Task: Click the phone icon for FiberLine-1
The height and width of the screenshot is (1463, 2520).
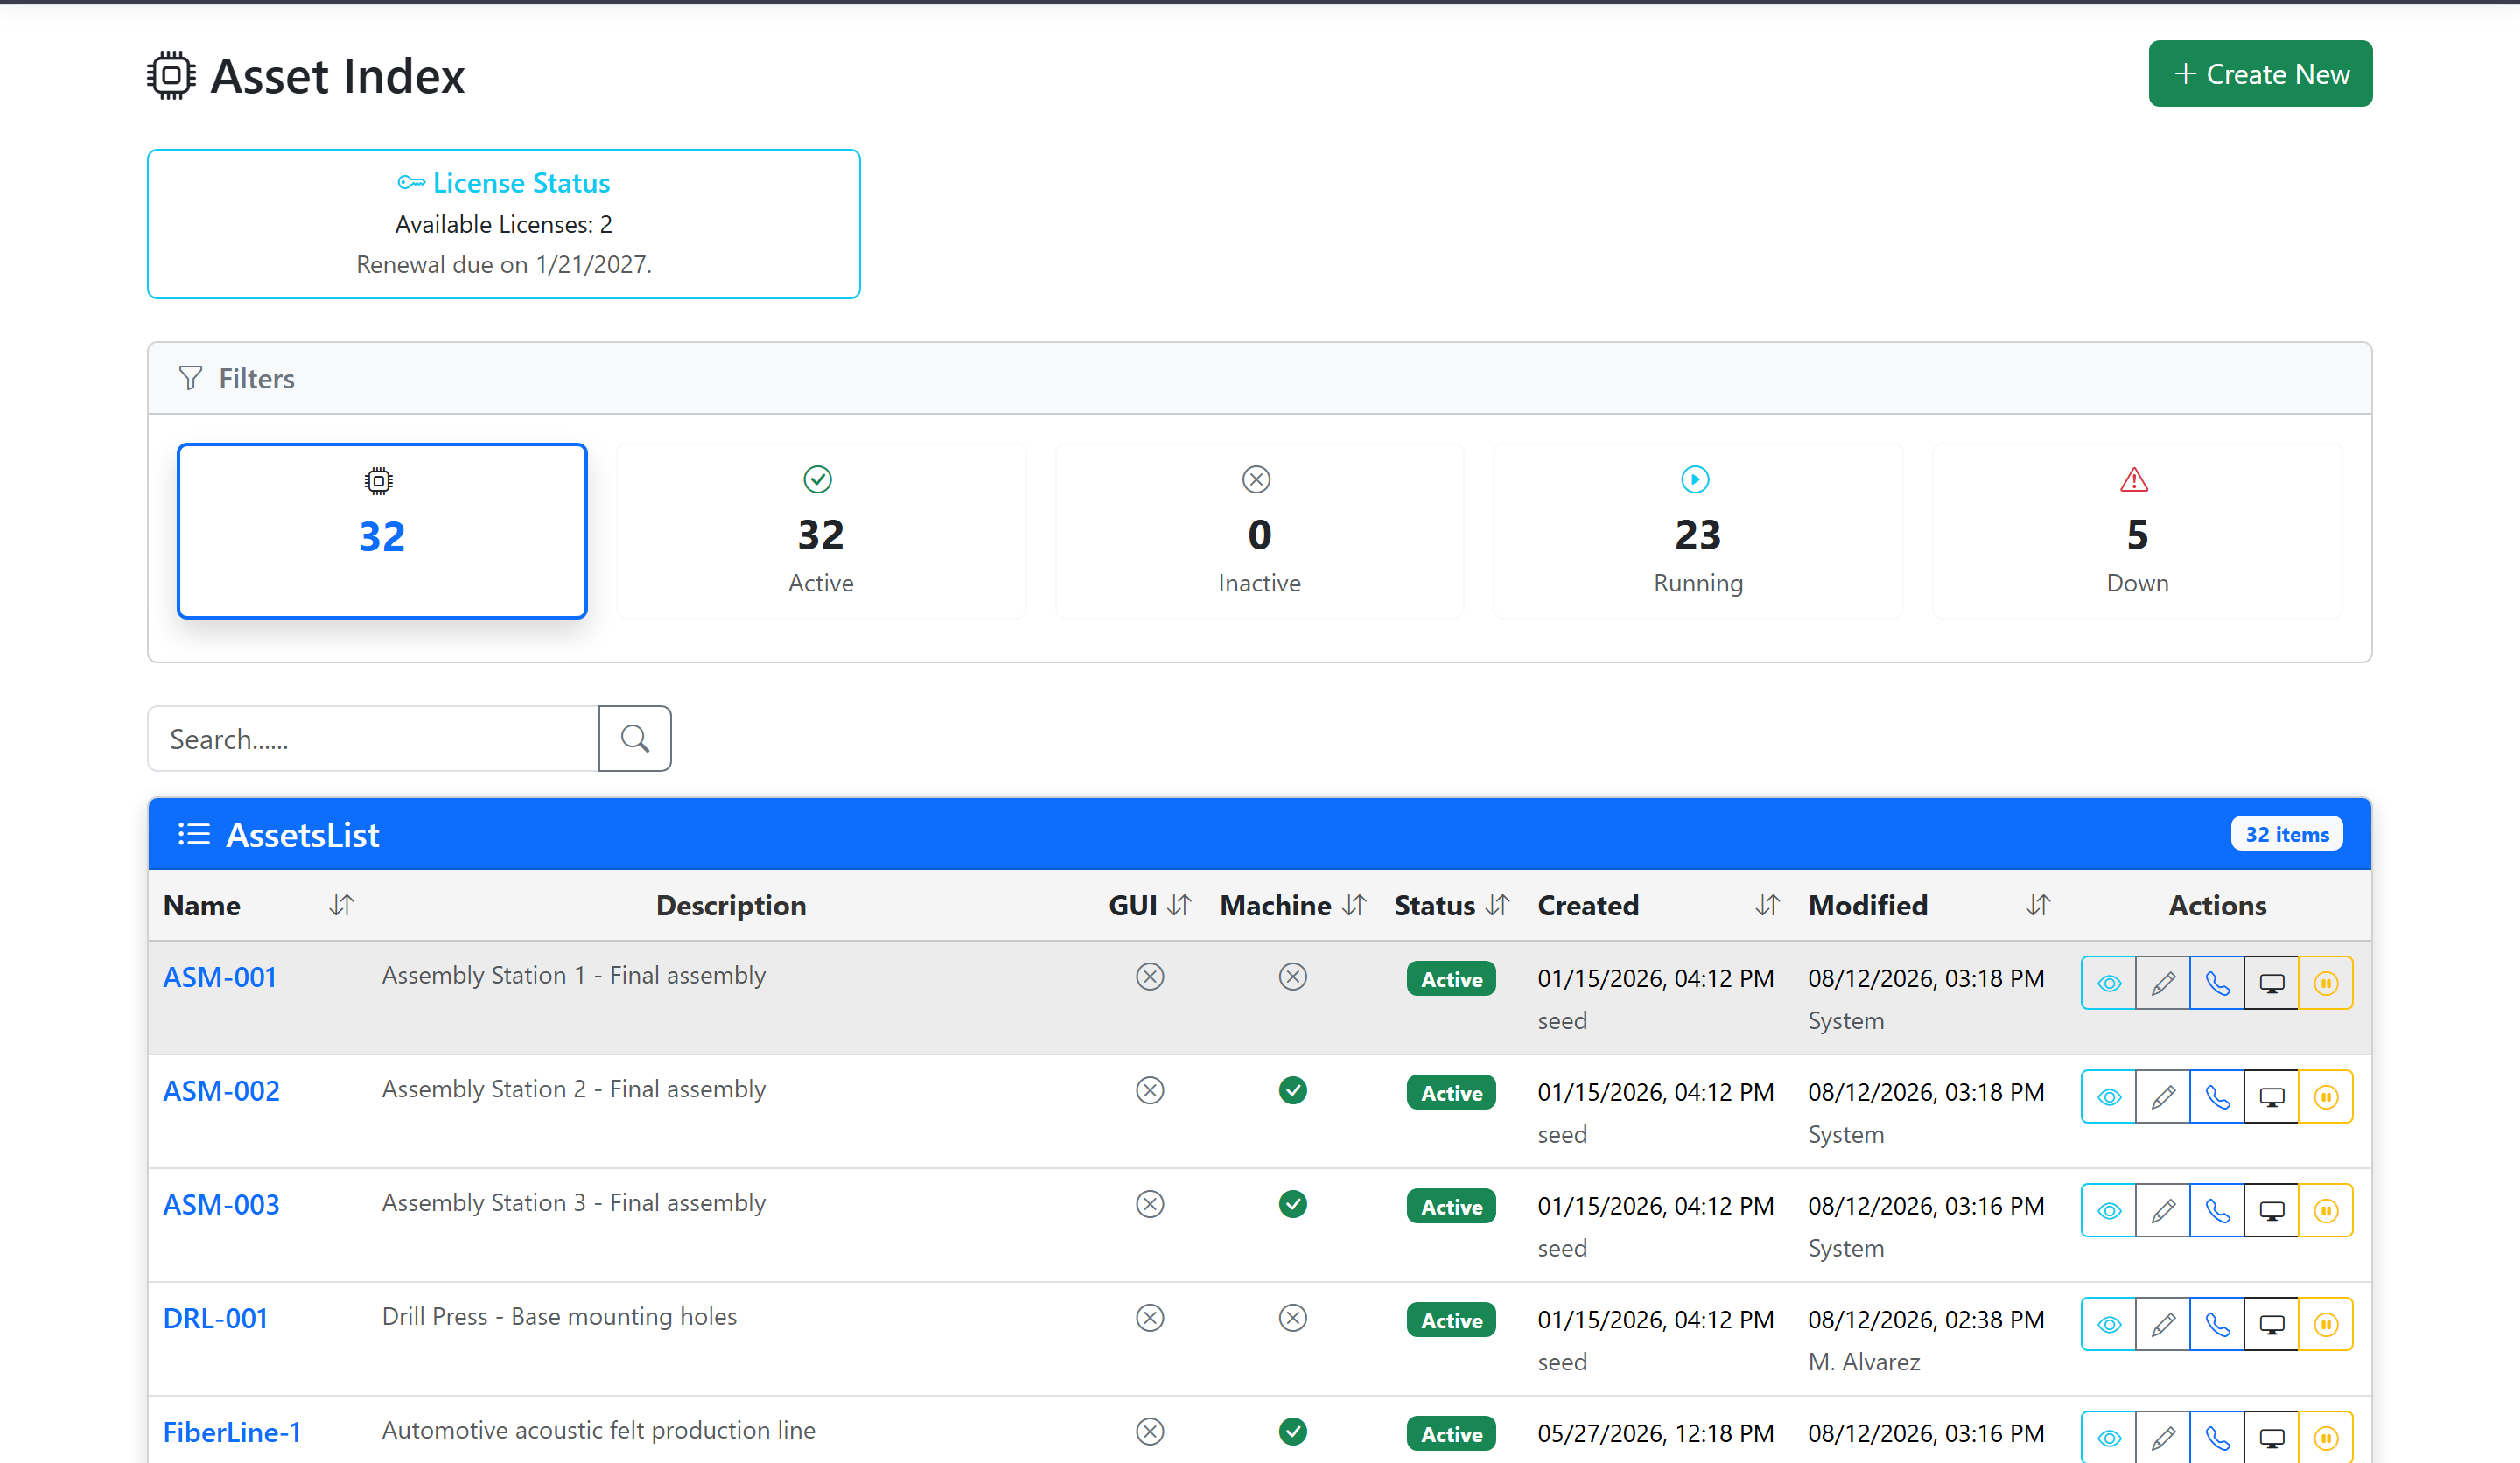Action: (x=2217, y=1438)
